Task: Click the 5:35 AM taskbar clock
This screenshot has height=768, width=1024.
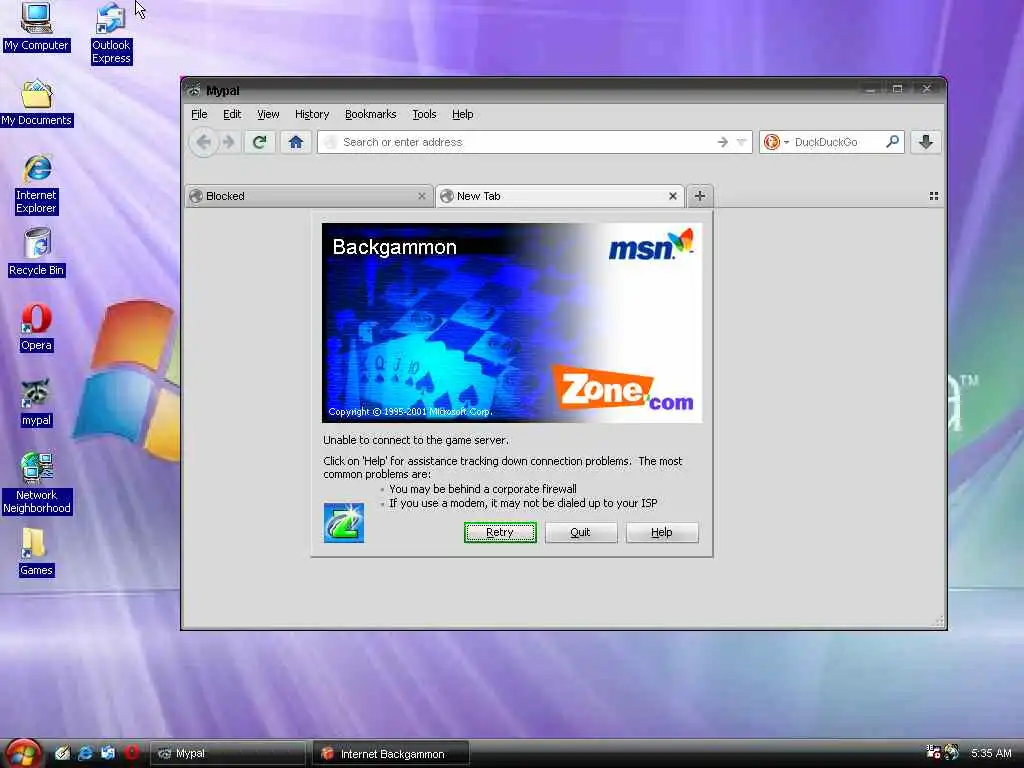Action: point(991,753)
